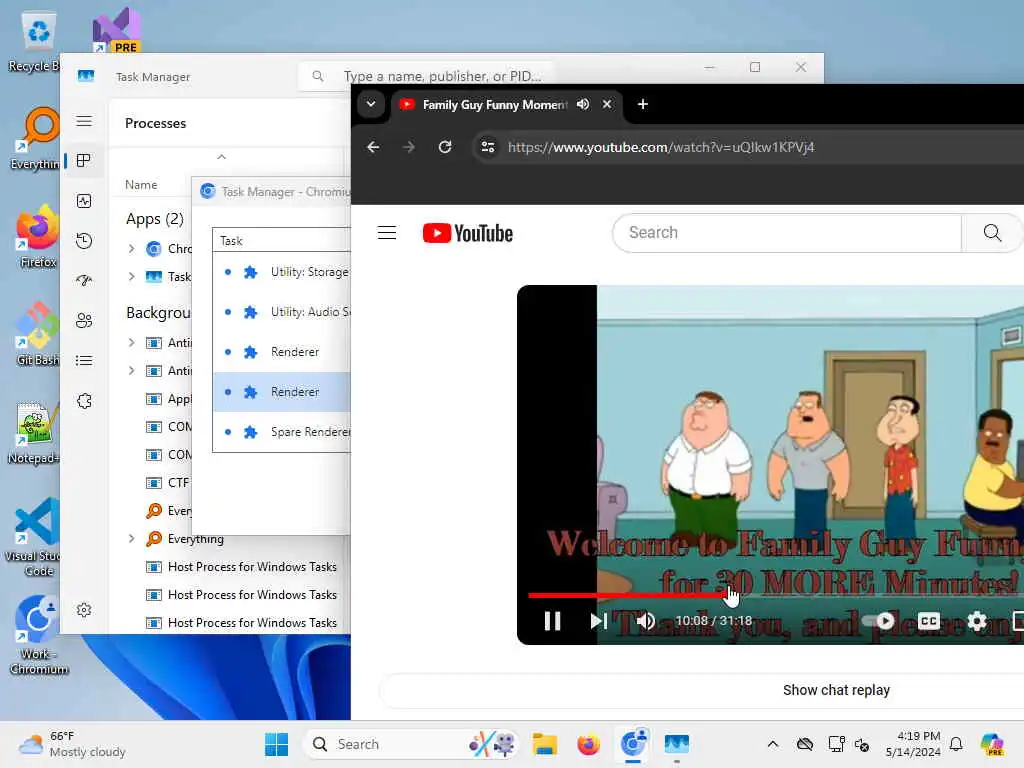Image resolution: width=1024 pixels, height=768 pixels.
Task: Mute the video volume in player
Action: click(646, 620)
